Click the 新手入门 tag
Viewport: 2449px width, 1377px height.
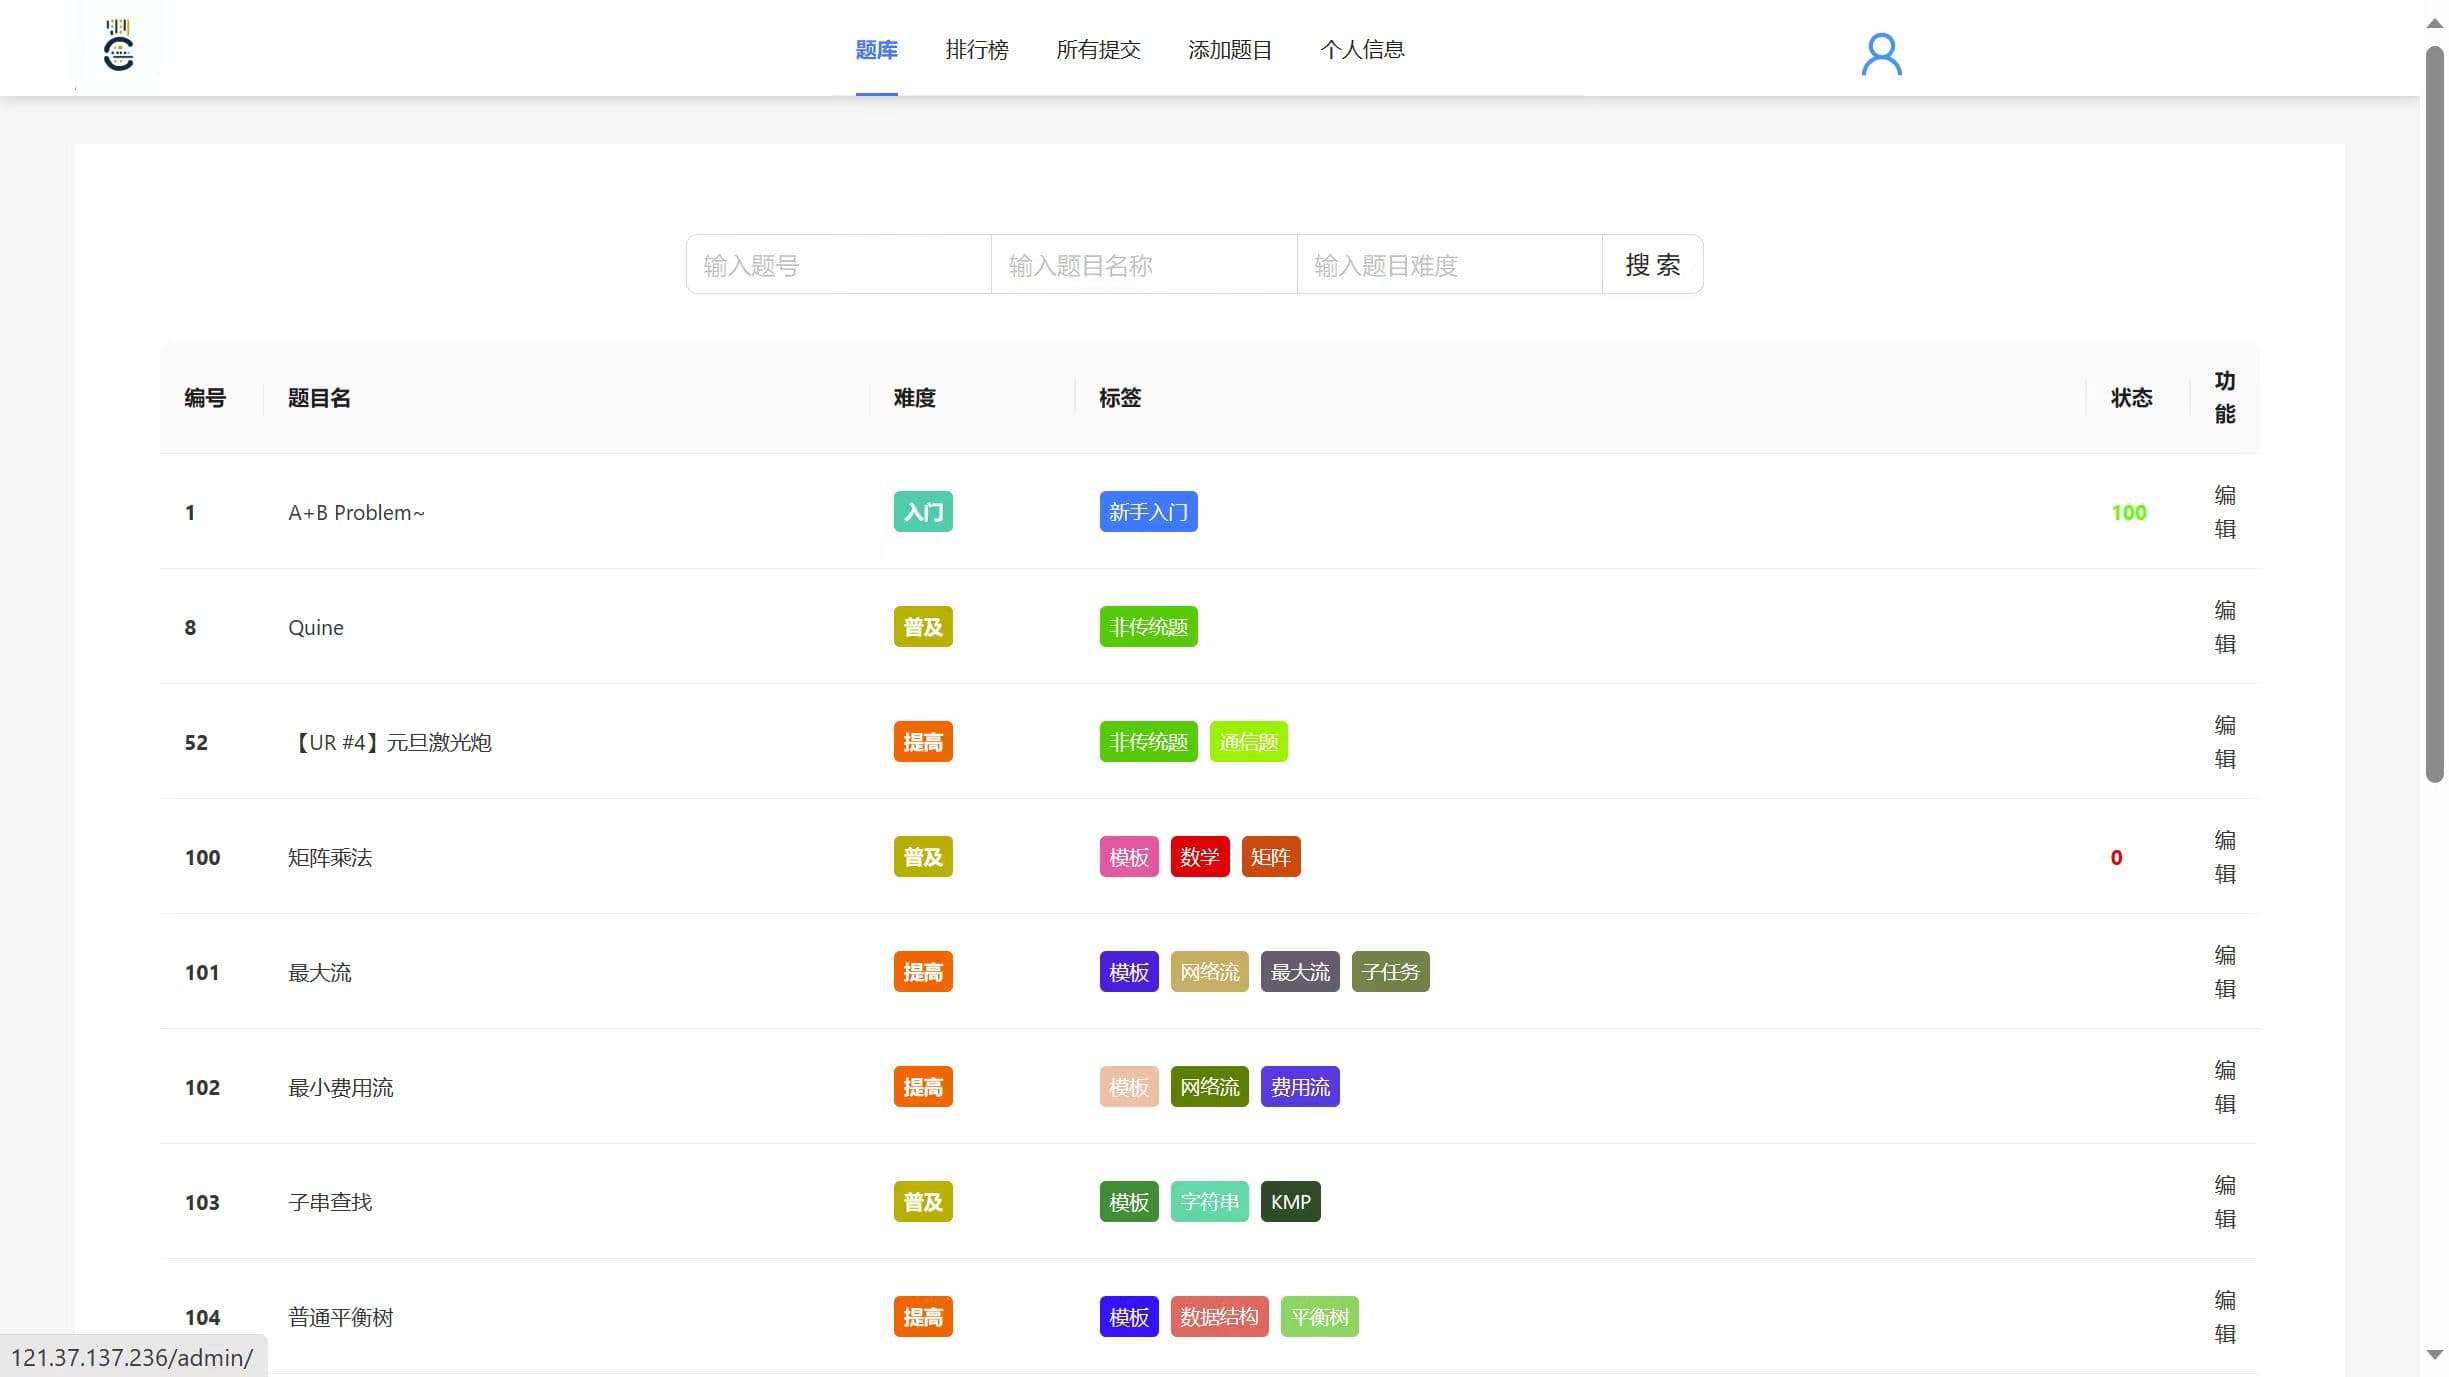[1148, 512]
